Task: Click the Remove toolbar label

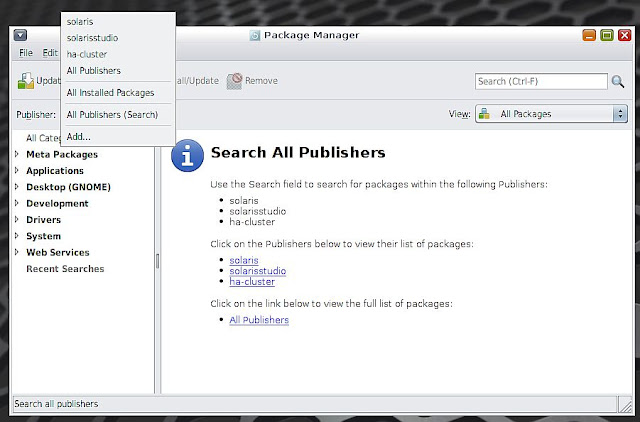Action: 261,81
